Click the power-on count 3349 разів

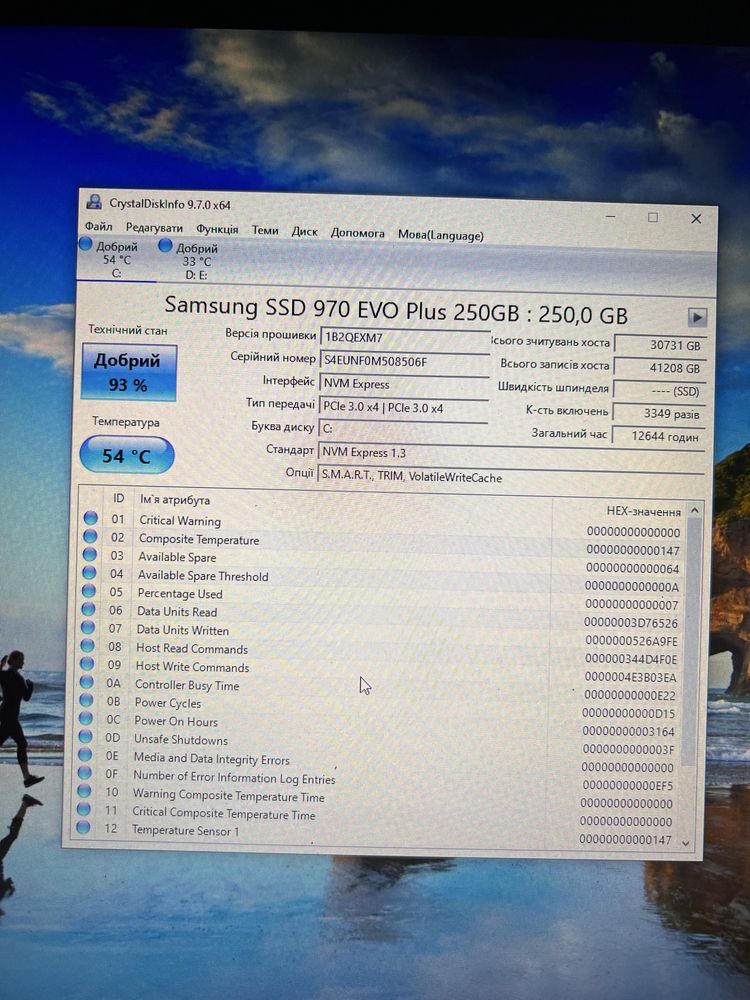tap(659, 413)
